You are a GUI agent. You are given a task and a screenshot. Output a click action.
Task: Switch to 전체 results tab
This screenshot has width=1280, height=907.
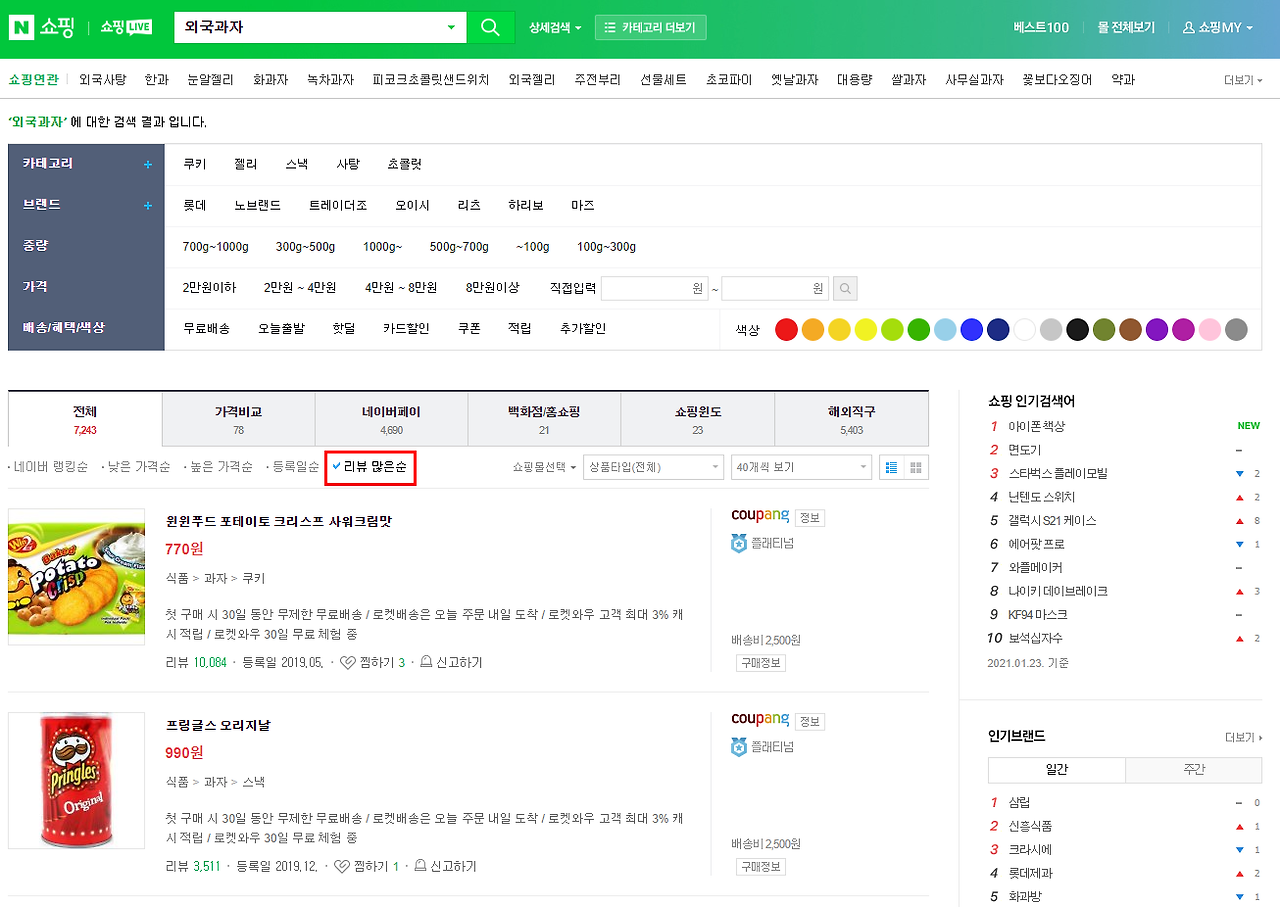[x=85, y=419]
